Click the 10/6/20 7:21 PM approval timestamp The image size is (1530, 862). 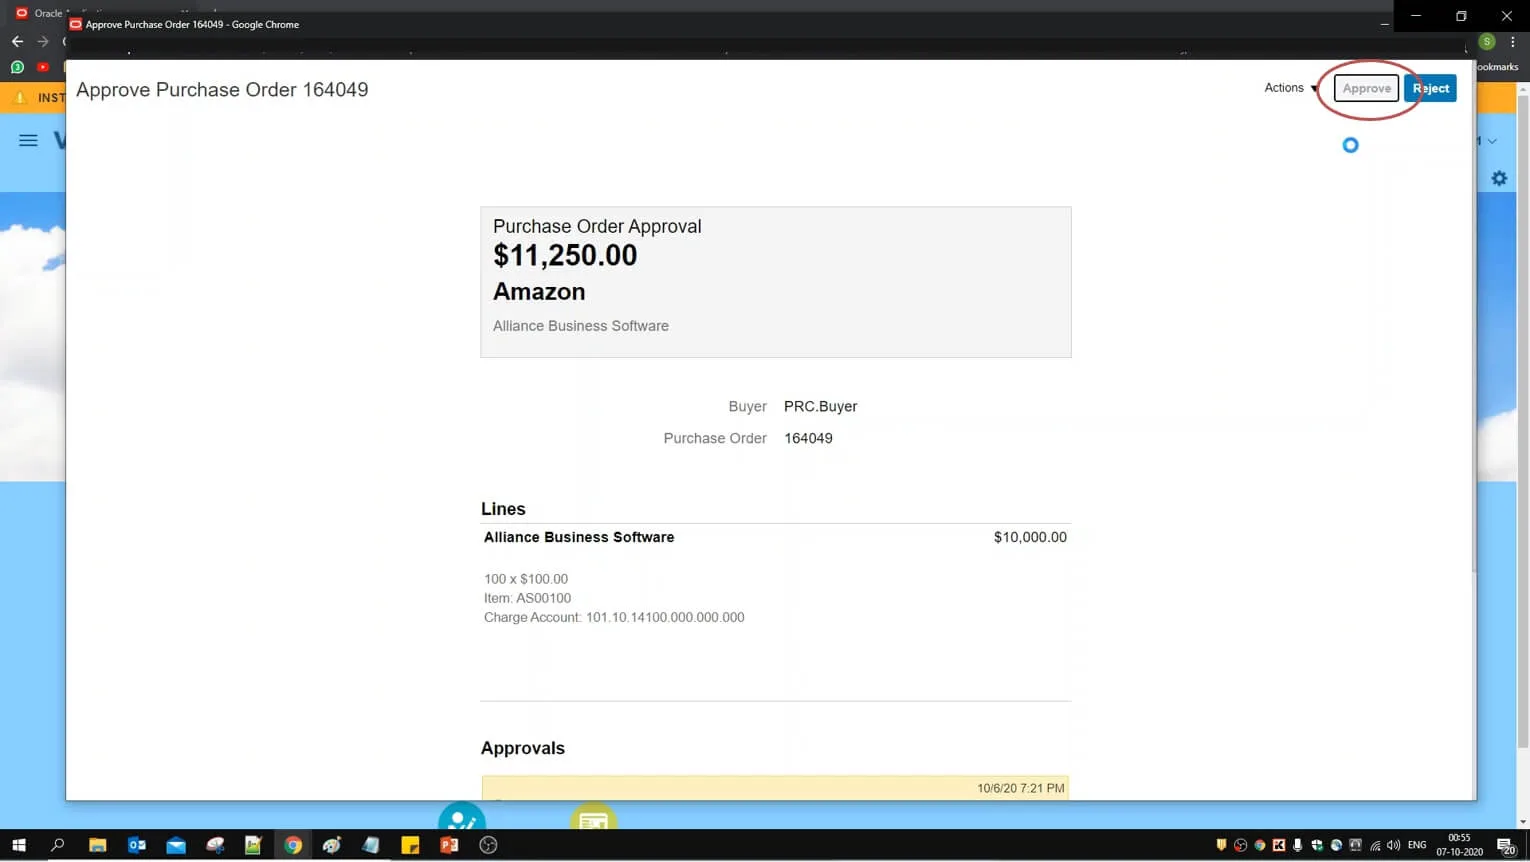coord(1020,788)
